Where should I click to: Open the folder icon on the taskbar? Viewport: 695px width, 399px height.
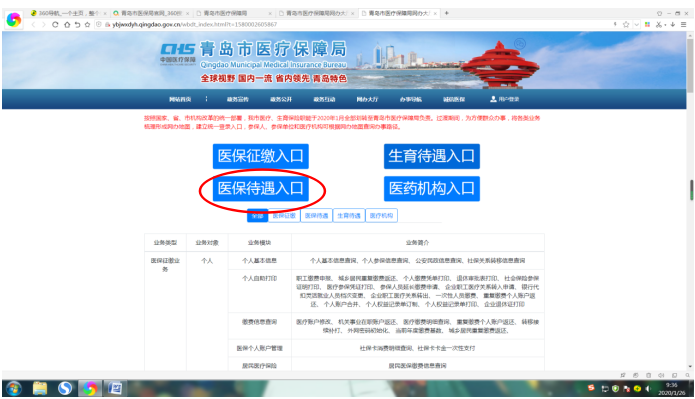(x=40, y=388)
